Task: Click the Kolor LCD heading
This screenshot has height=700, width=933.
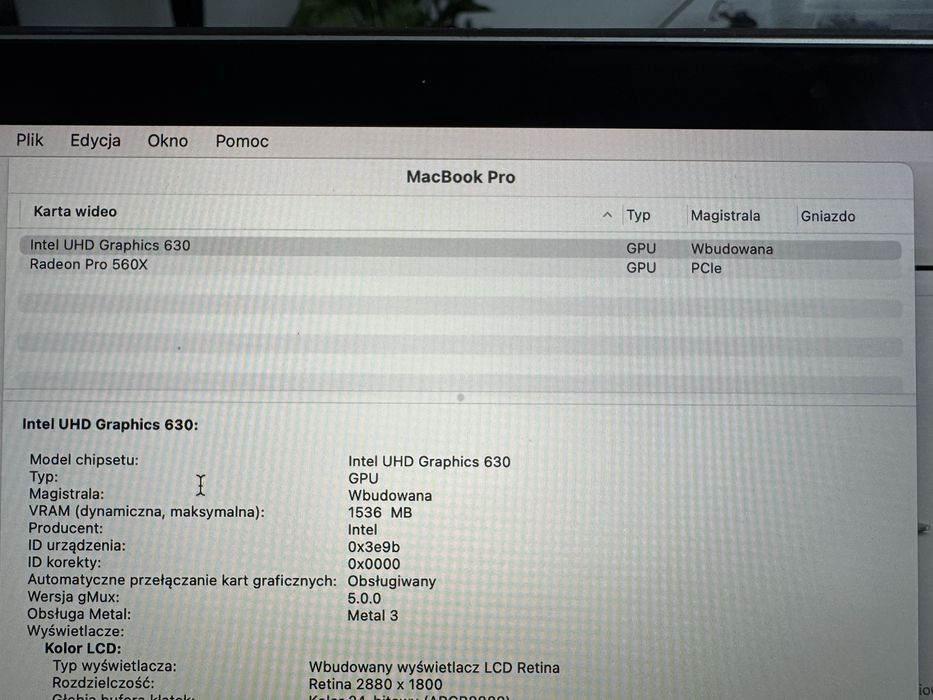Action: click(83, 648)
